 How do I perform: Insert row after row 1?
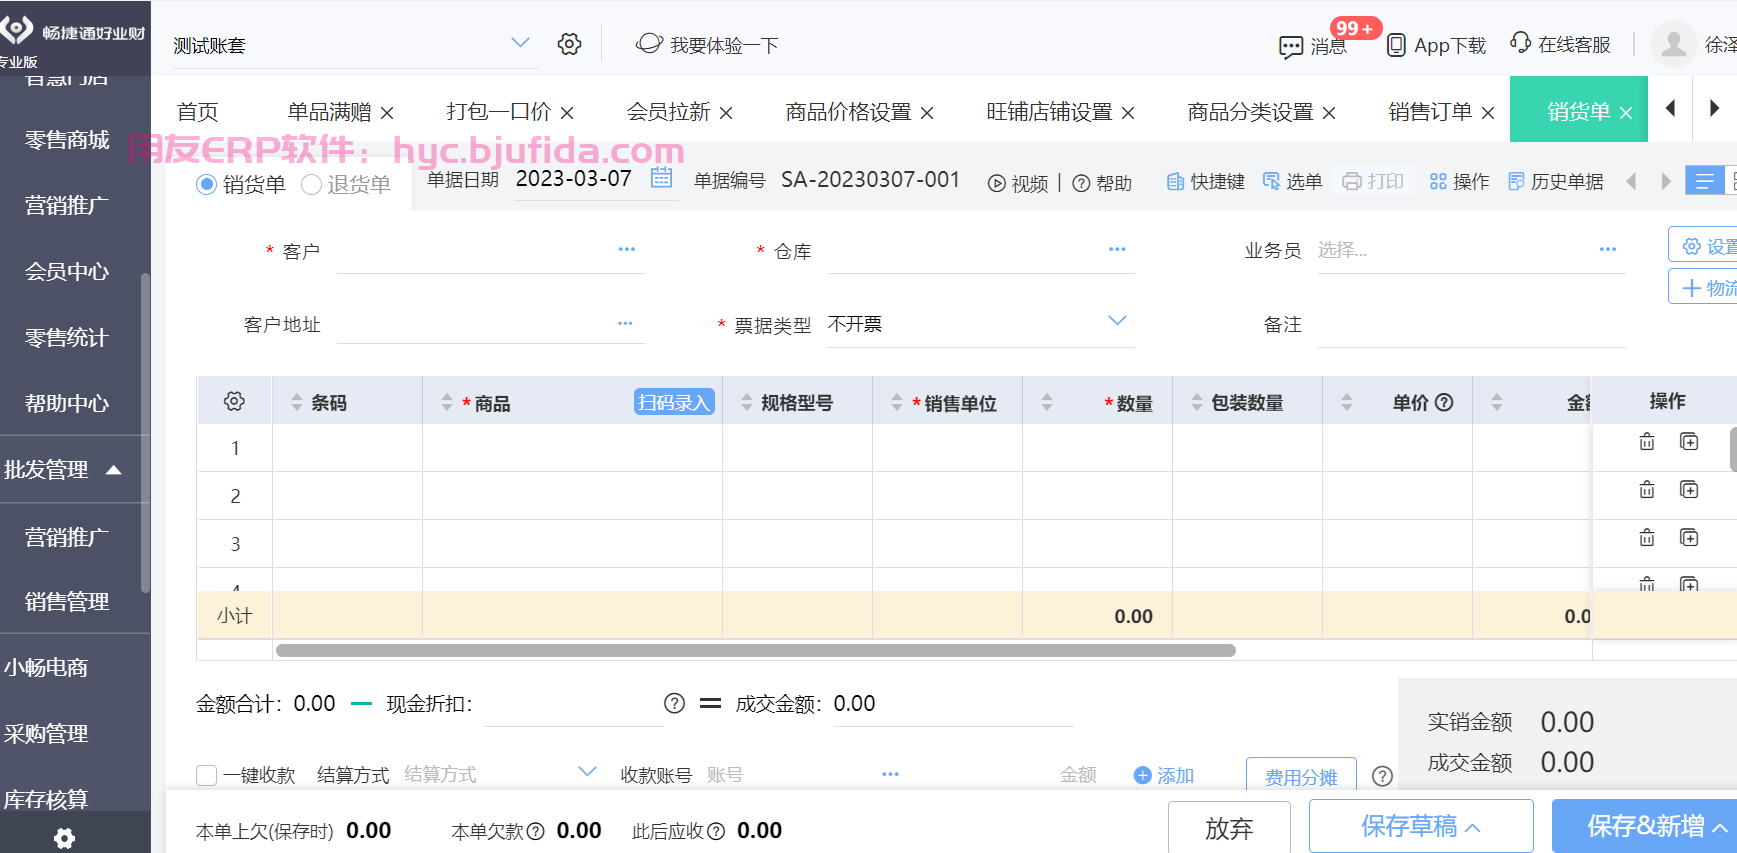tap(1689, 442)
